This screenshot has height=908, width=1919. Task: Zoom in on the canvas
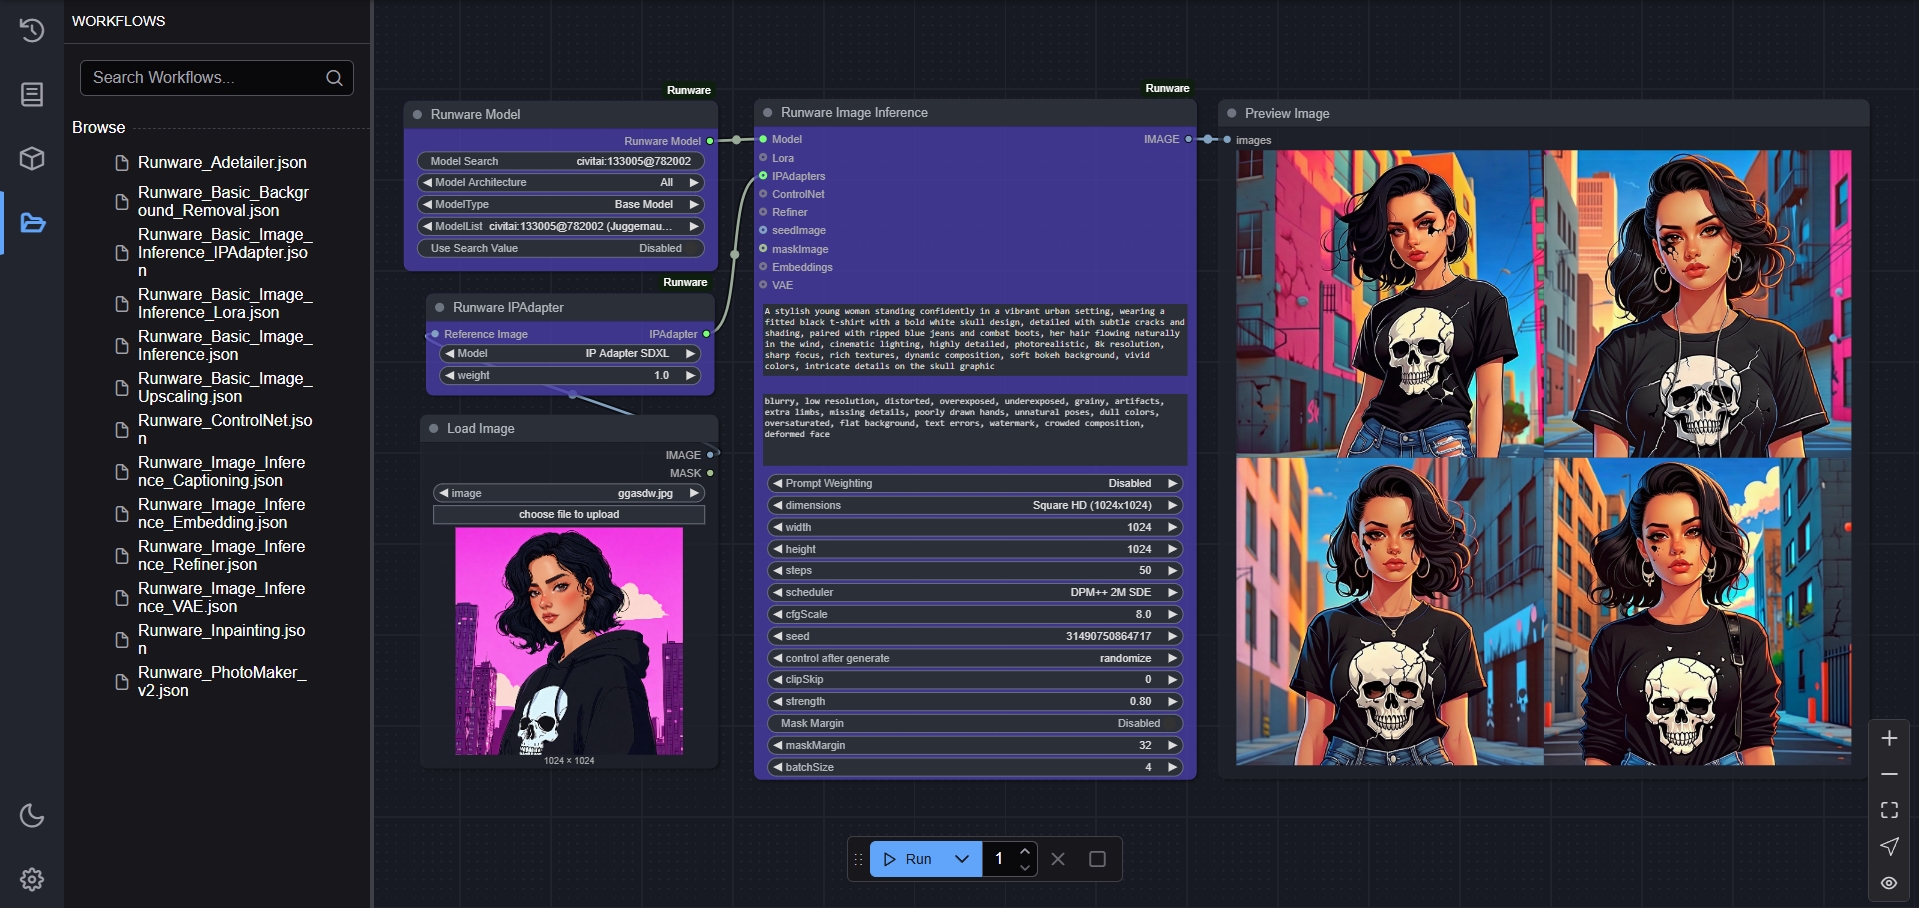tap(1889, 738)
